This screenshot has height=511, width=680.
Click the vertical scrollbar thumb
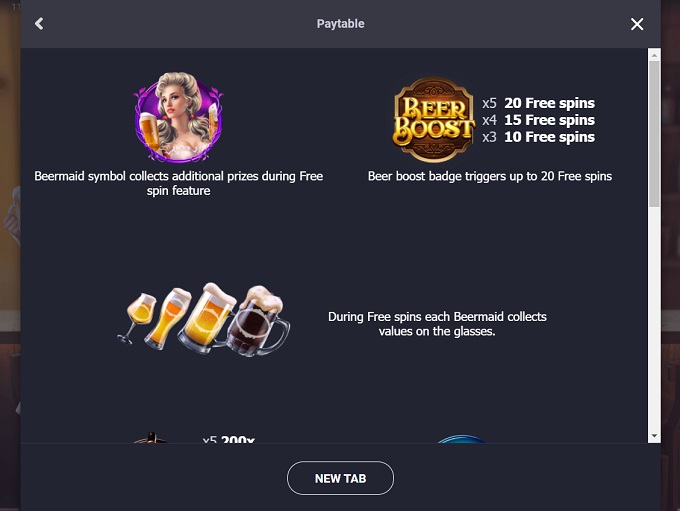point(654,134)
